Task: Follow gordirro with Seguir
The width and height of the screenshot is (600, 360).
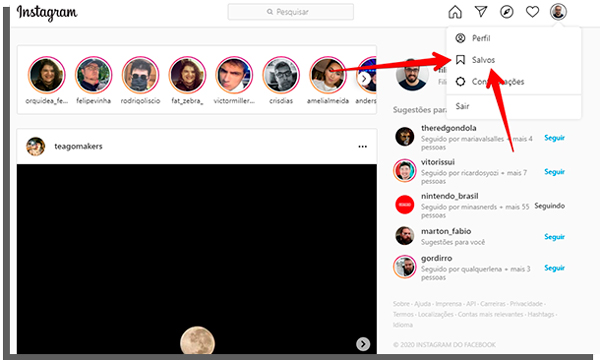Action: point(554,268)
